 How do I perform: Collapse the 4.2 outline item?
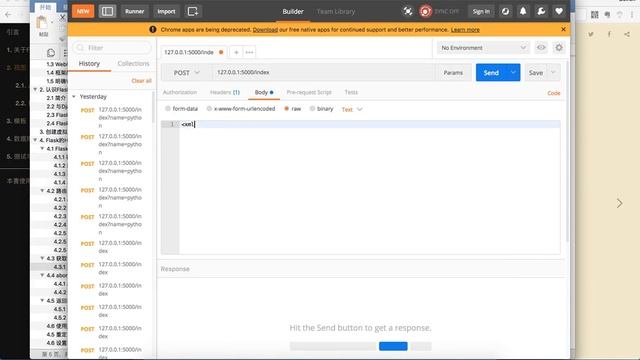[42, 191]
